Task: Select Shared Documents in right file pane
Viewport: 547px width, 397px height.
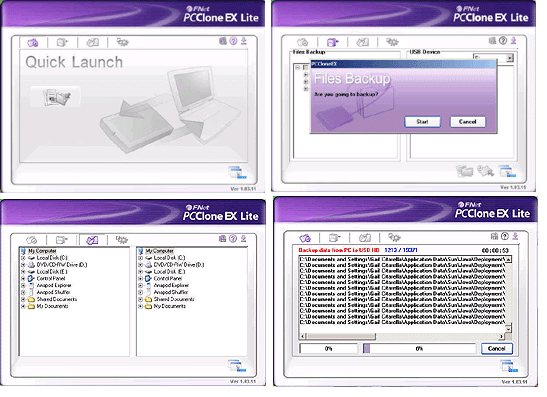Action: click(x=174, y=299)
